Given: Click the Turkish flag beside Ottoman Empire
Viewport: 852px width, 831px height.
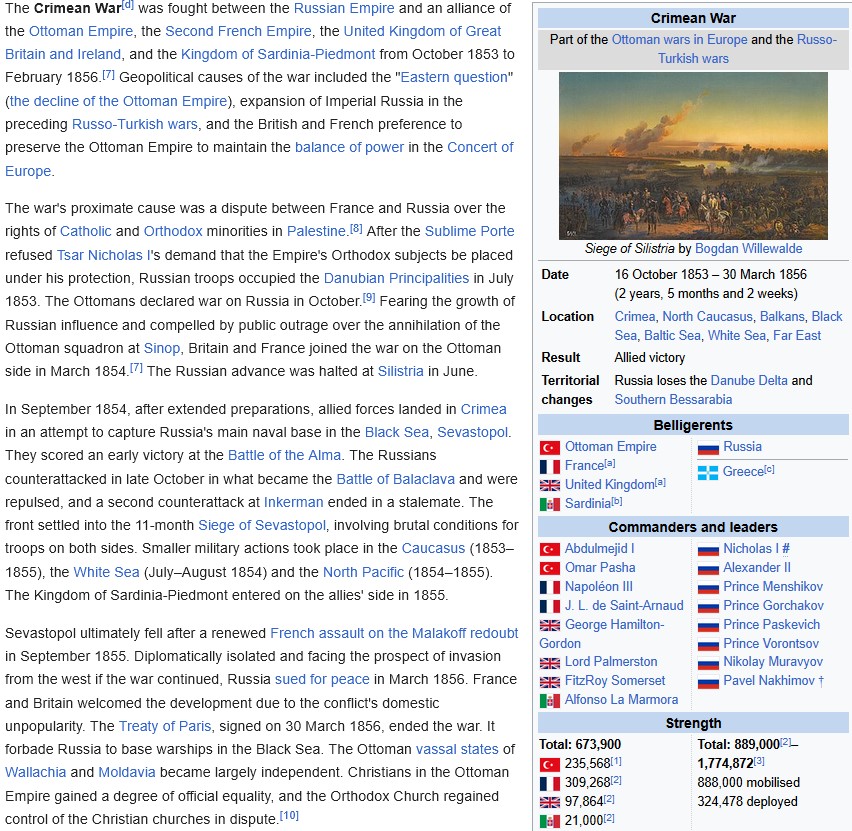Looking at the screenshot, I should [549, 447].
